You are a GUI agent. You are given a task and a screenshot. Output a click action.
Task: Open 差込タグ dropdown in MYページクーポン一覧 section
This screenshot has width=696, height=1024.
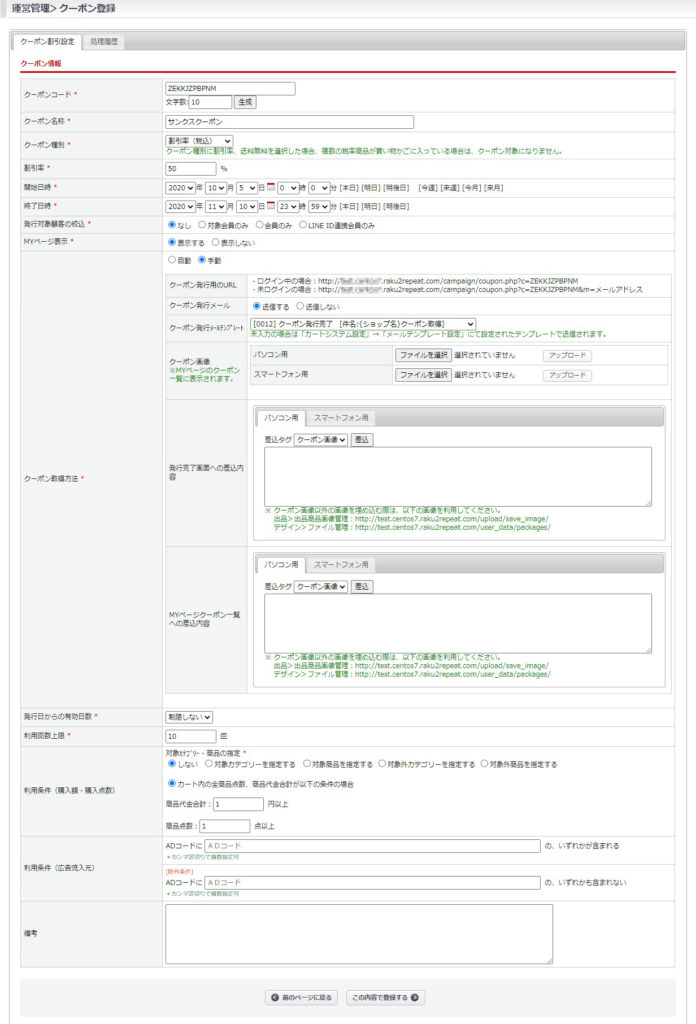coord(321,587)
